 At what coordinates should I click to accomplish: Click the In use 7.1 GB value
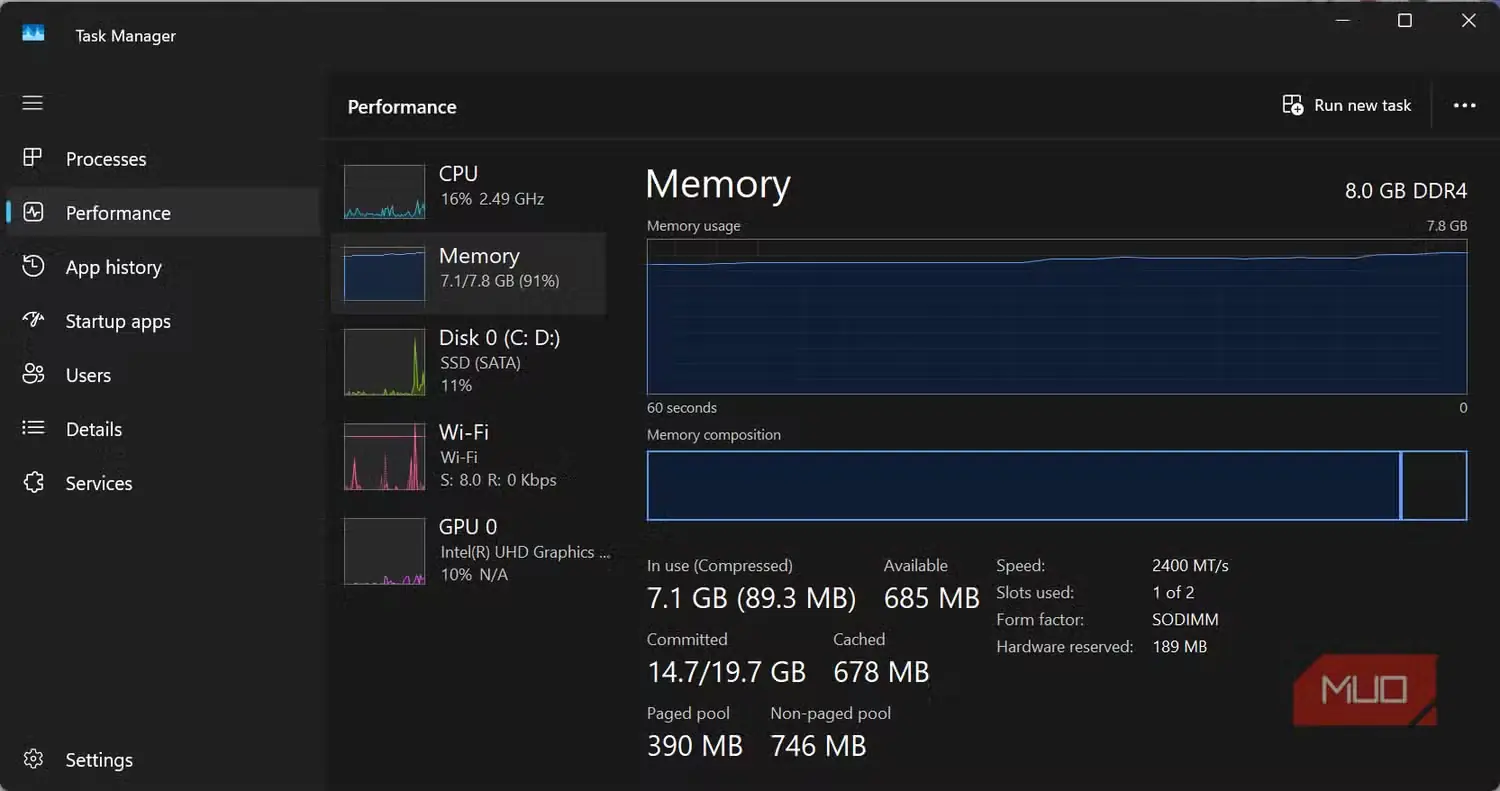tap(751, 598)
